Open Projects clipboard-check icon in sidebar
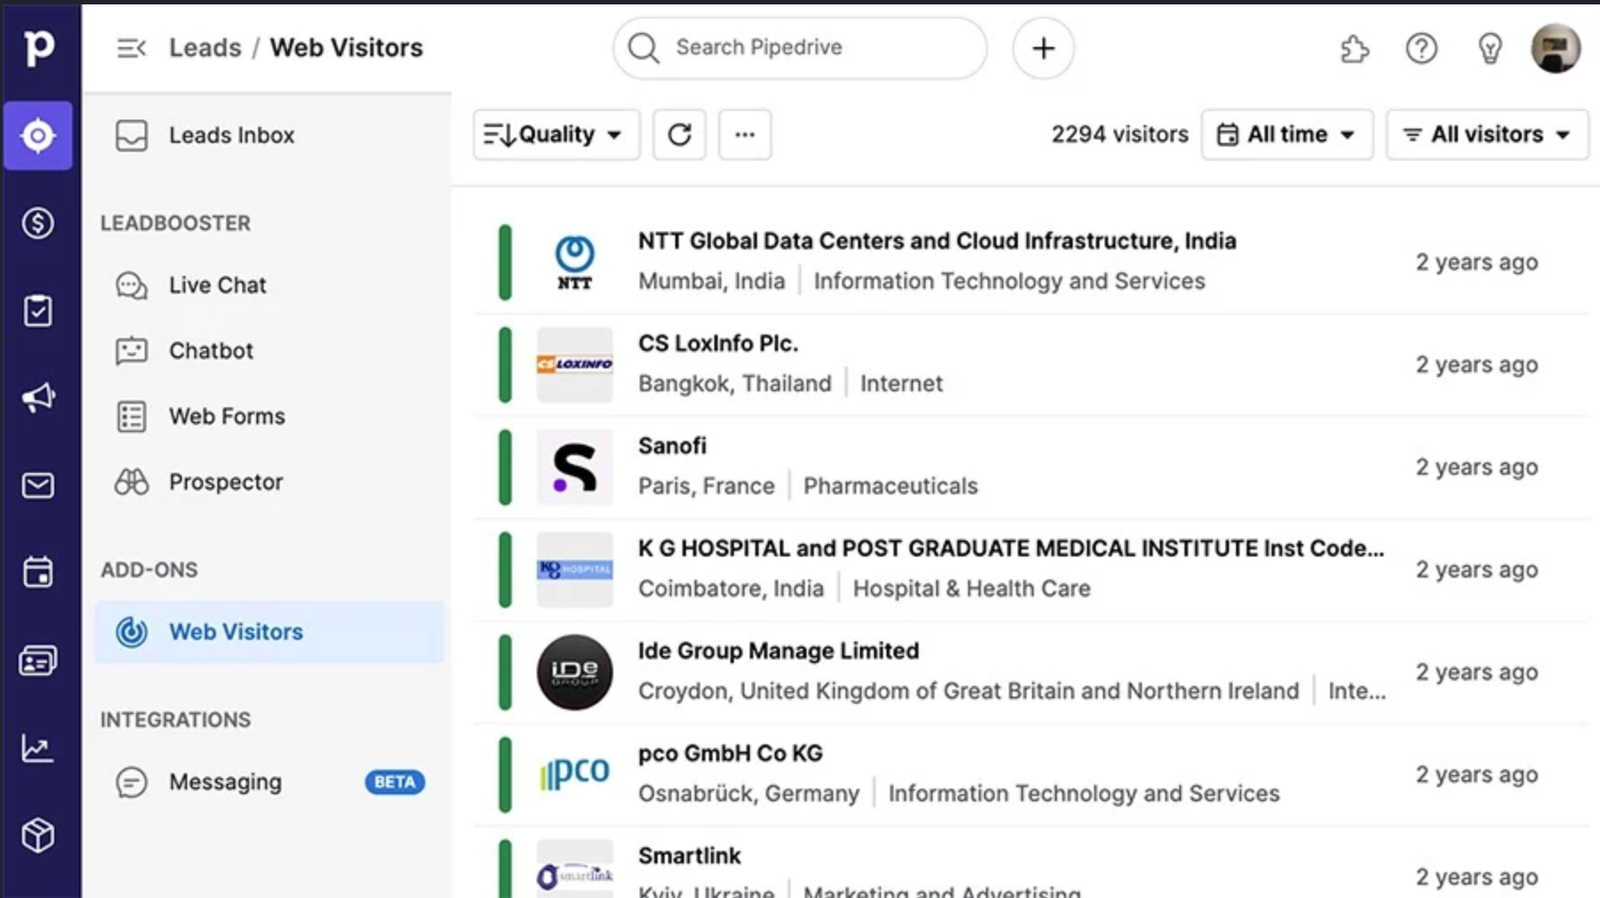The height and width of the screenshot is (898, 1600). pos(38,310)
